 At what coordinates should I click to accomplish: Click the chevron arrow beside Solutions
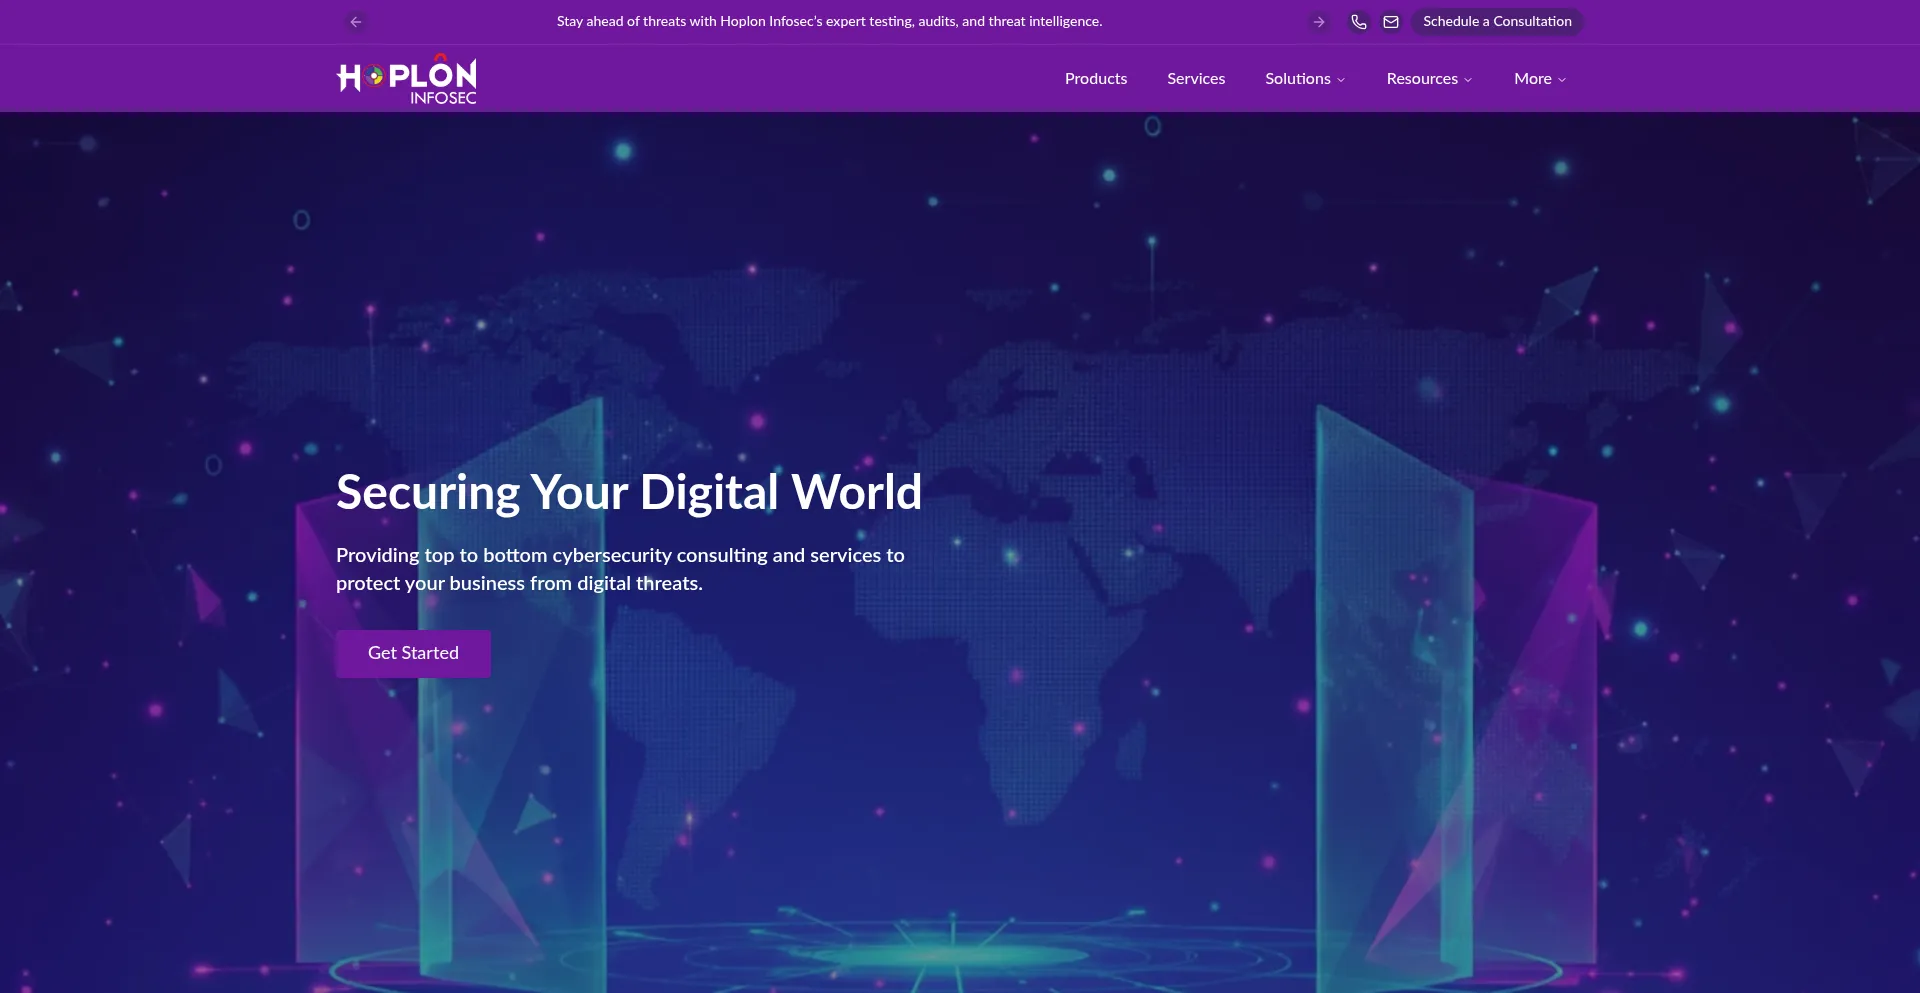[1341, 80]
